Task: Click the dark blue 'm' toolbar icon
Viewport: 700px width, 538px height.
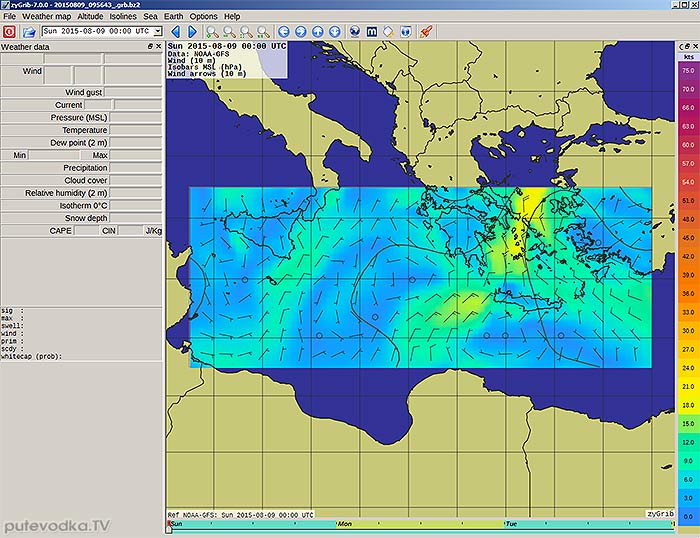Action: coord(372,32)
